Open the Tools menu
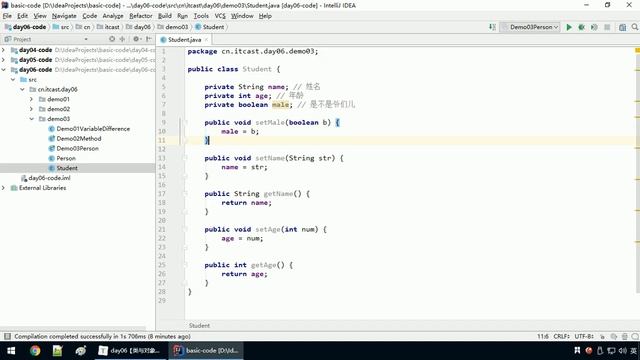 [201, 16]
